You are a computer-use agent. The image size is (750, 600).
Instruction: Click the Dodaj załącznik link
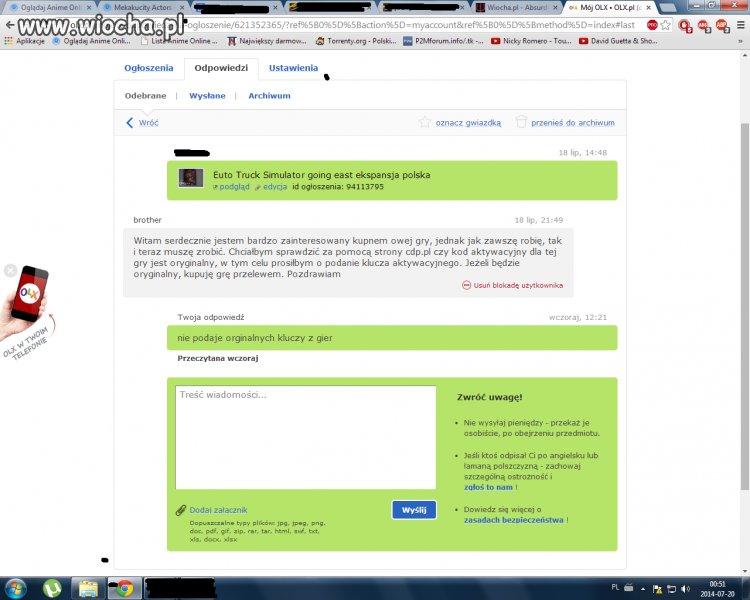coord(218,510)
